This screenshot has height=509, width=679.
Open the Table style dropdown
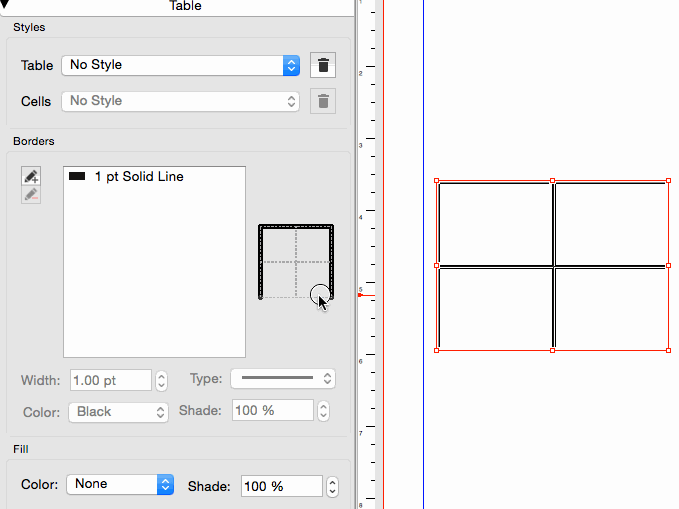180,65
